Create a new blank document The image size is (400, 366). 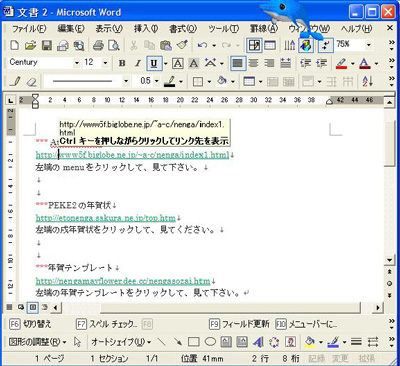click(x=15, y=45)
